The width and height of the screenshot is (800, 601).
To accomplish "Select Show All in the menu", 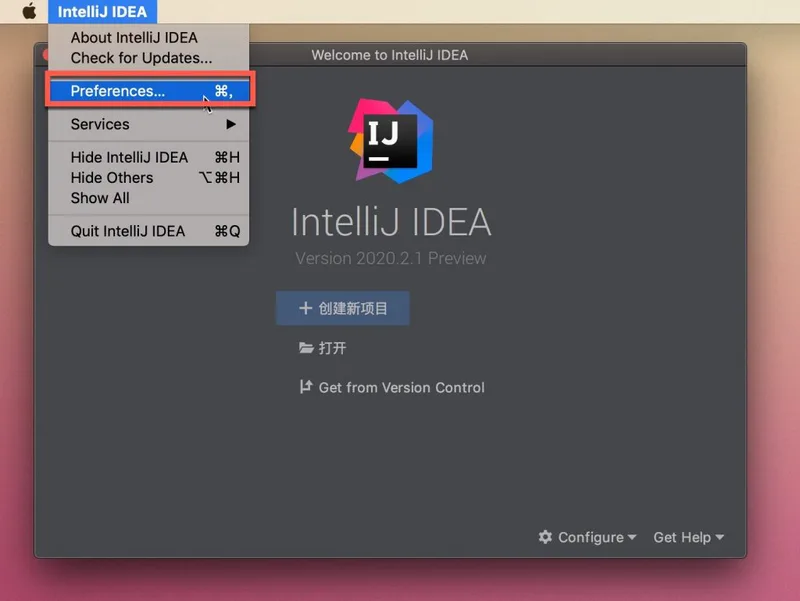I will click(x=100, y=198).
